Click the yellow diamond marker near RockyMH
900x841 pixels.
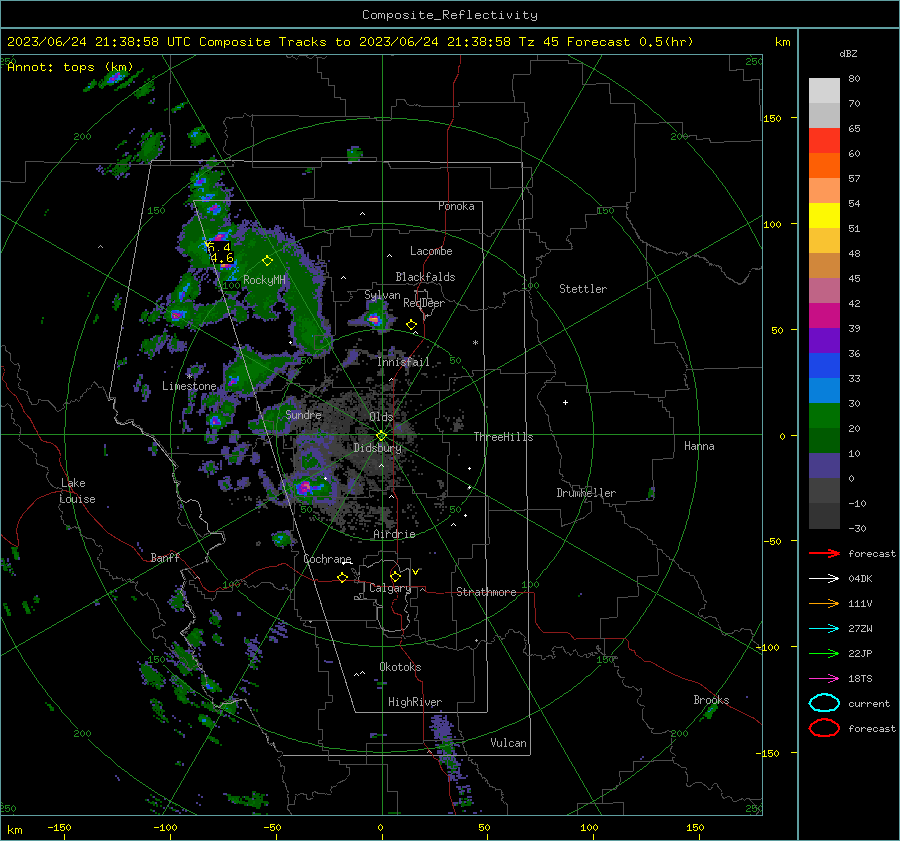coord(267,261)
